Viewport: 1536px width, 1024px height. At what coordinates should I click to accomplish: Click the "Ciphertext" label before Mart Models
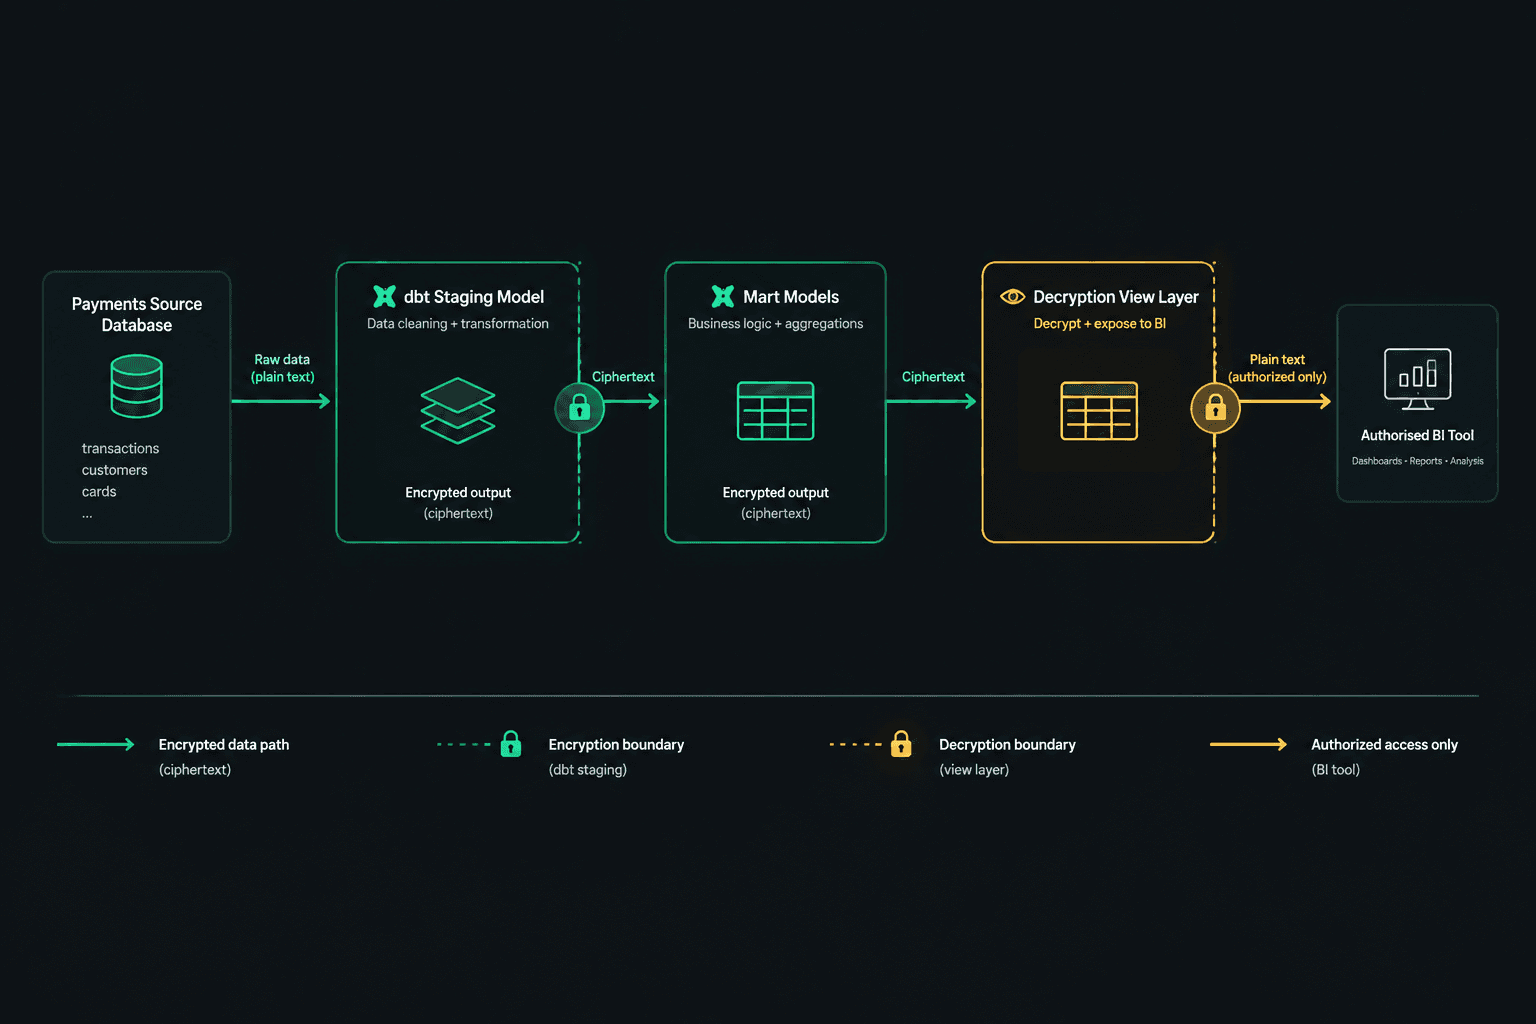pos(623,377)
